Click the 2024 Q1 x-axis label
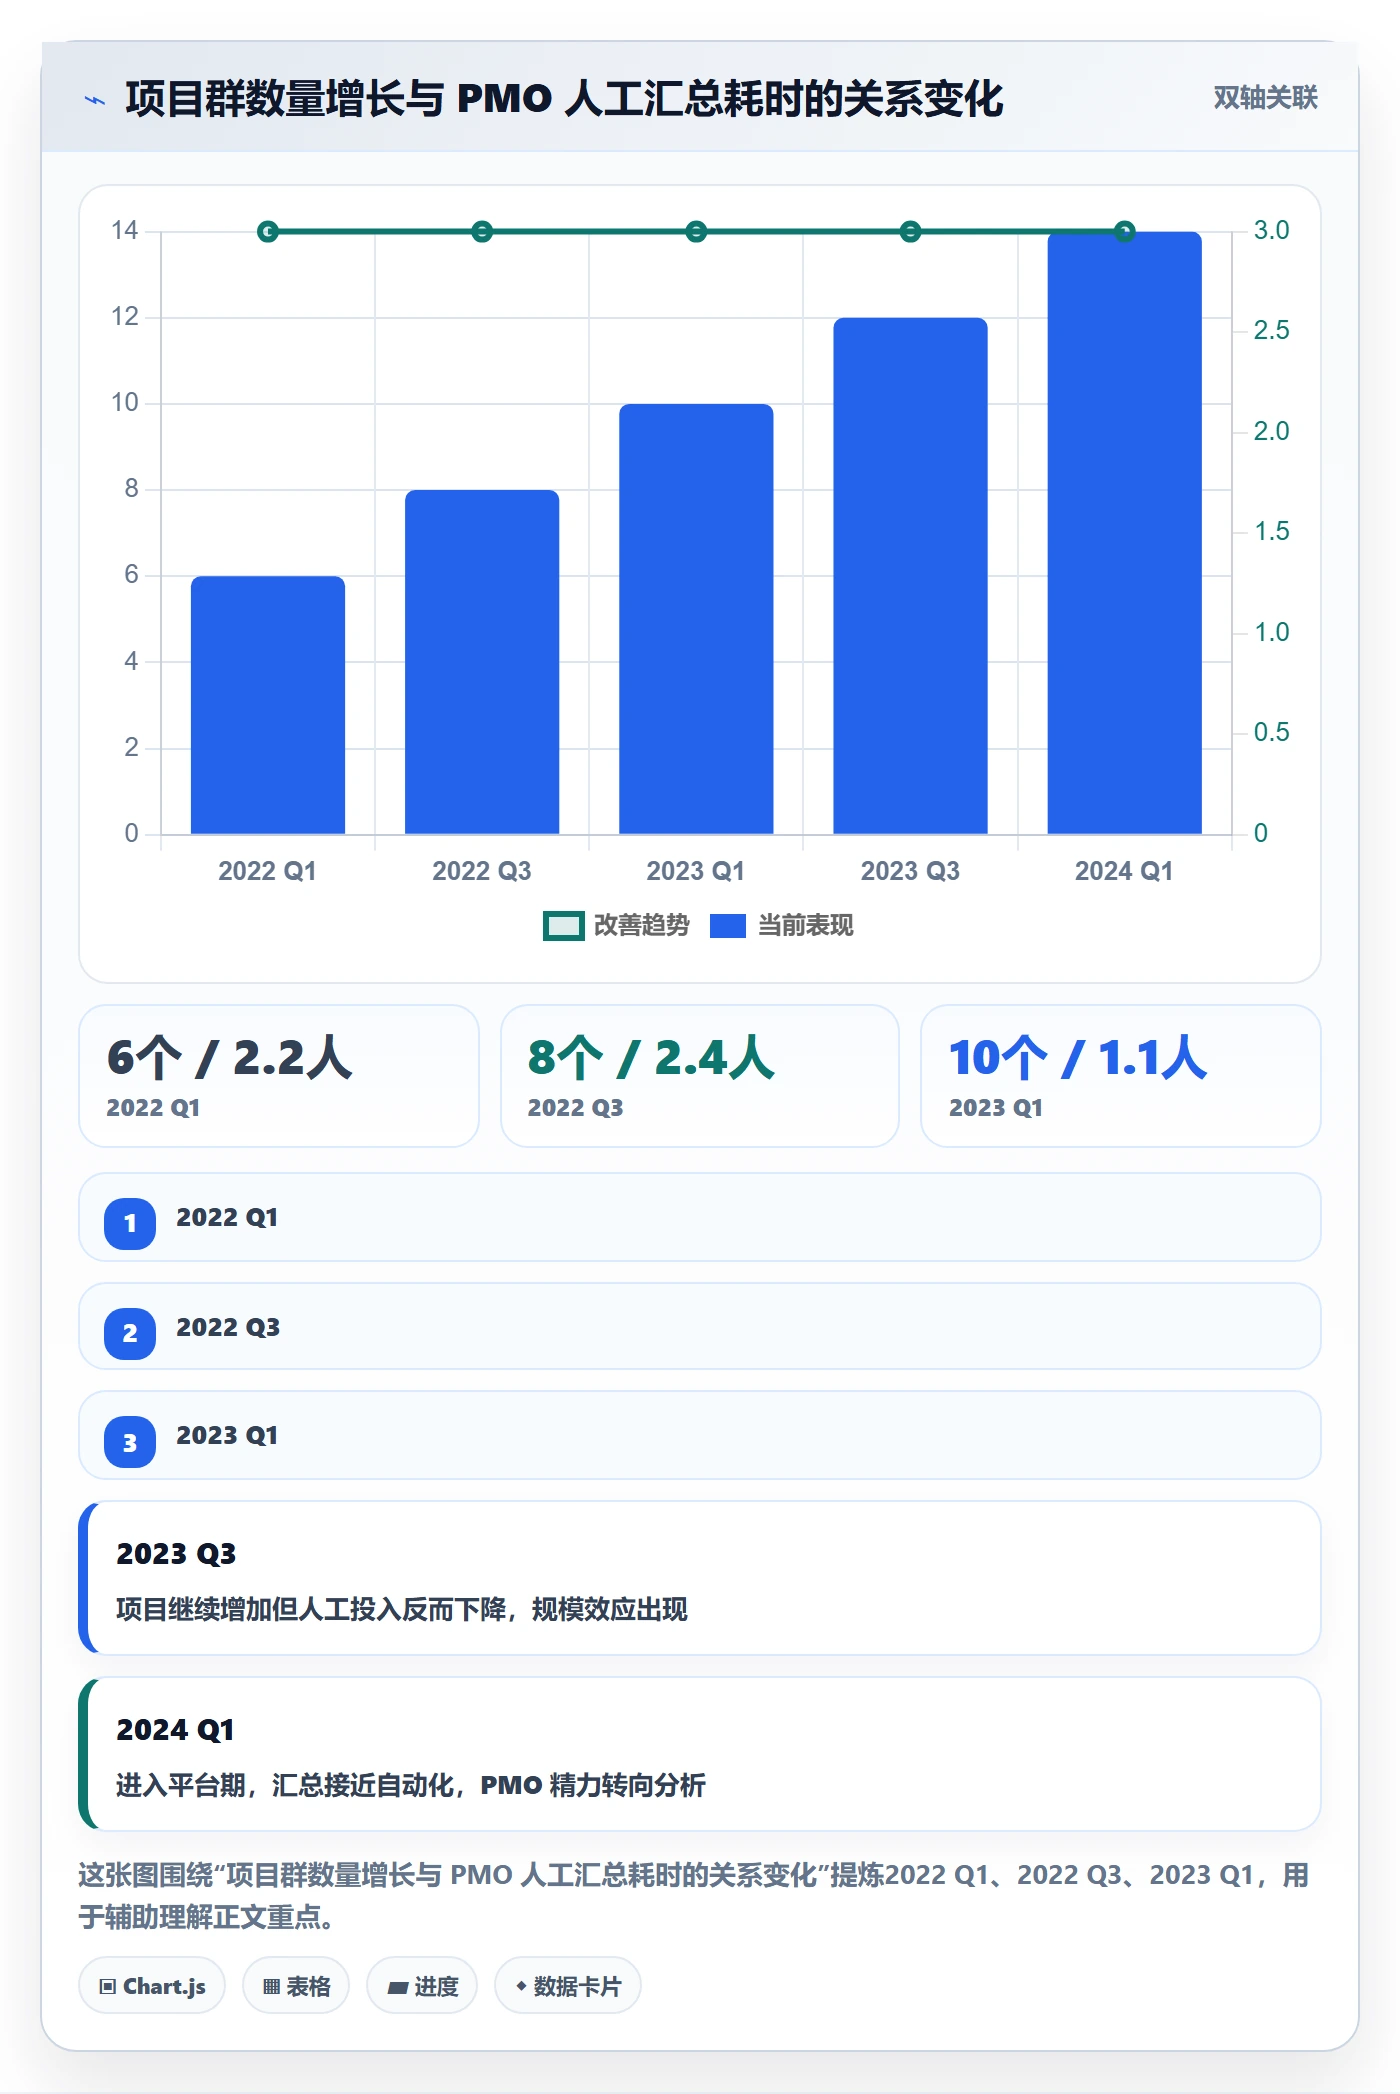The image size is (1400, 2094). [x=1124, y=871]
